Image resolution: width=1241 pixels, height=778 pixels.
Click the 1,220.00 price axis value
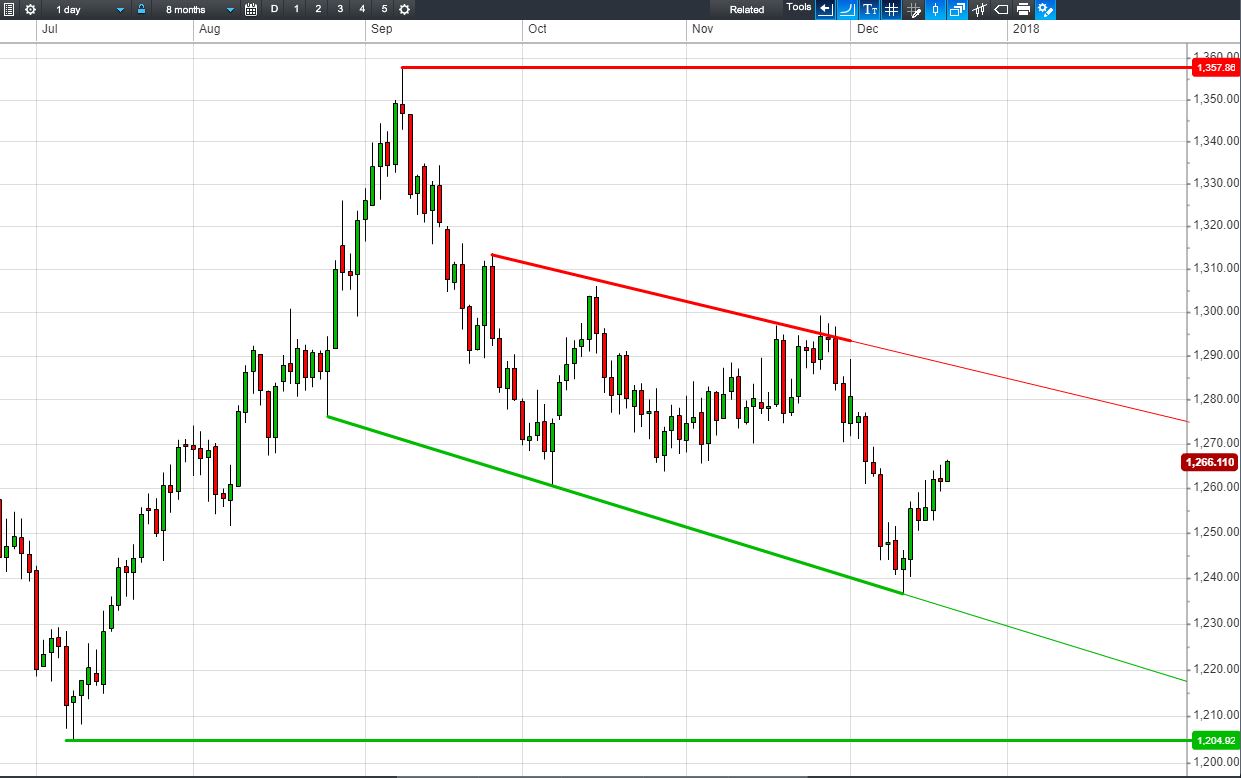coord(1214,669)
